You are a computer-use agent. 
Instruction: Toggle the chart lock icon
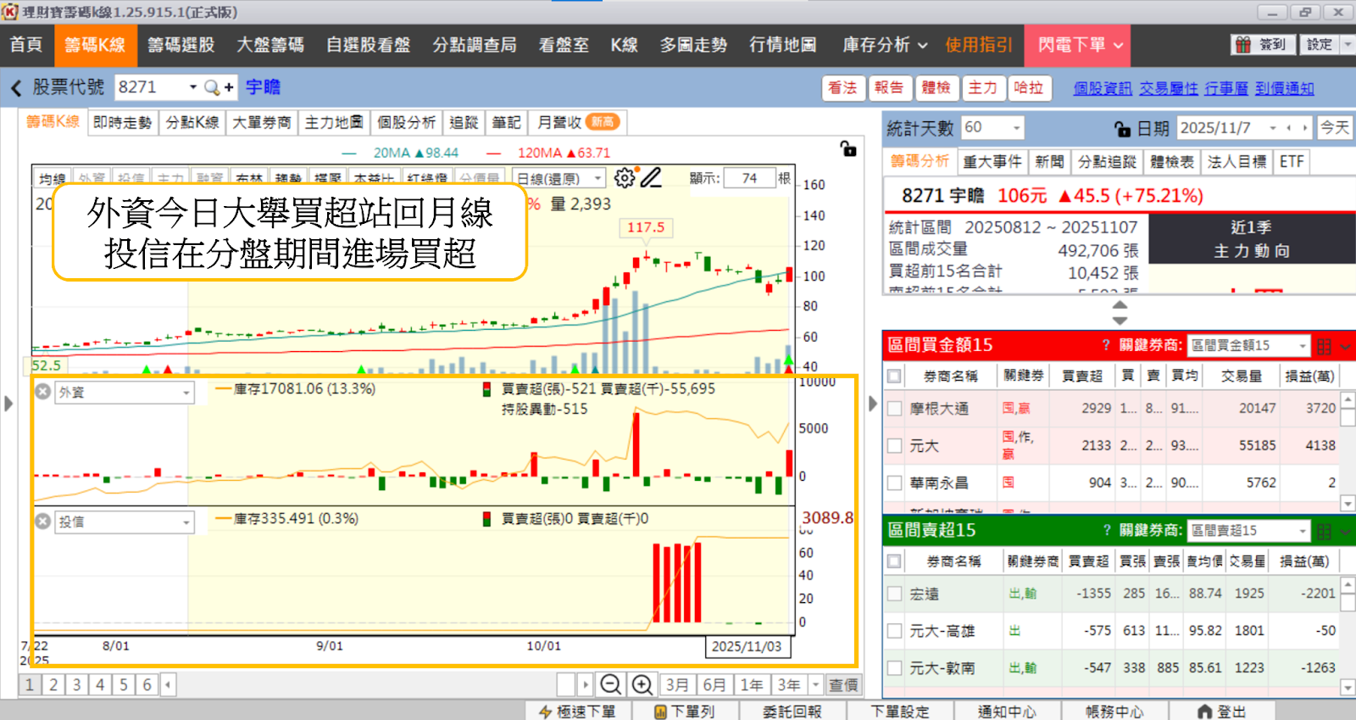(848, 150)
